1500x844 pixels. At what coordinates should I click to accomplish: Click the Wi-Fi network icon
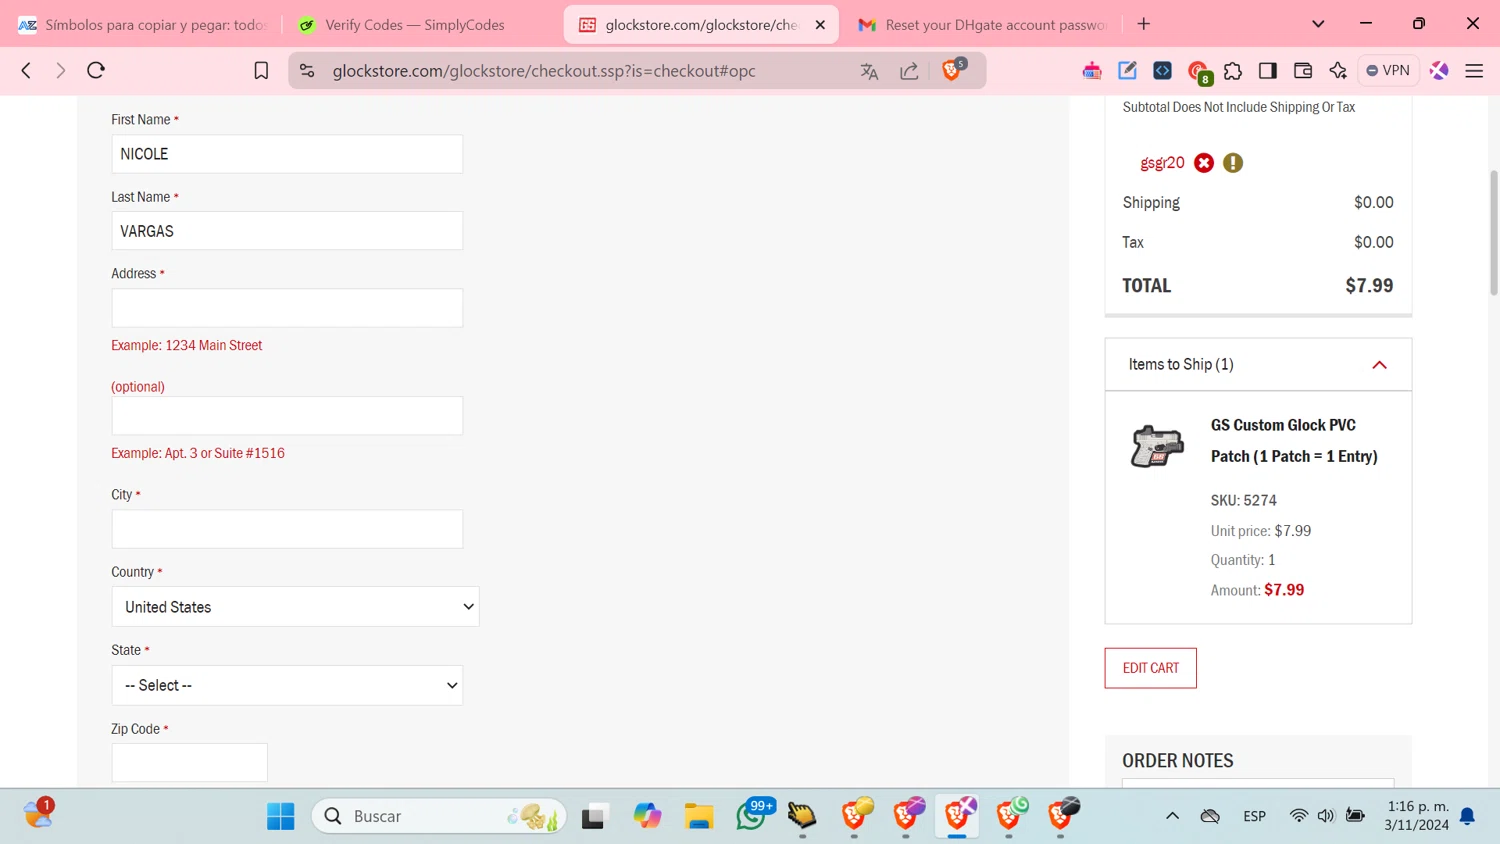pyautogui.click(x=1298, y=816)
